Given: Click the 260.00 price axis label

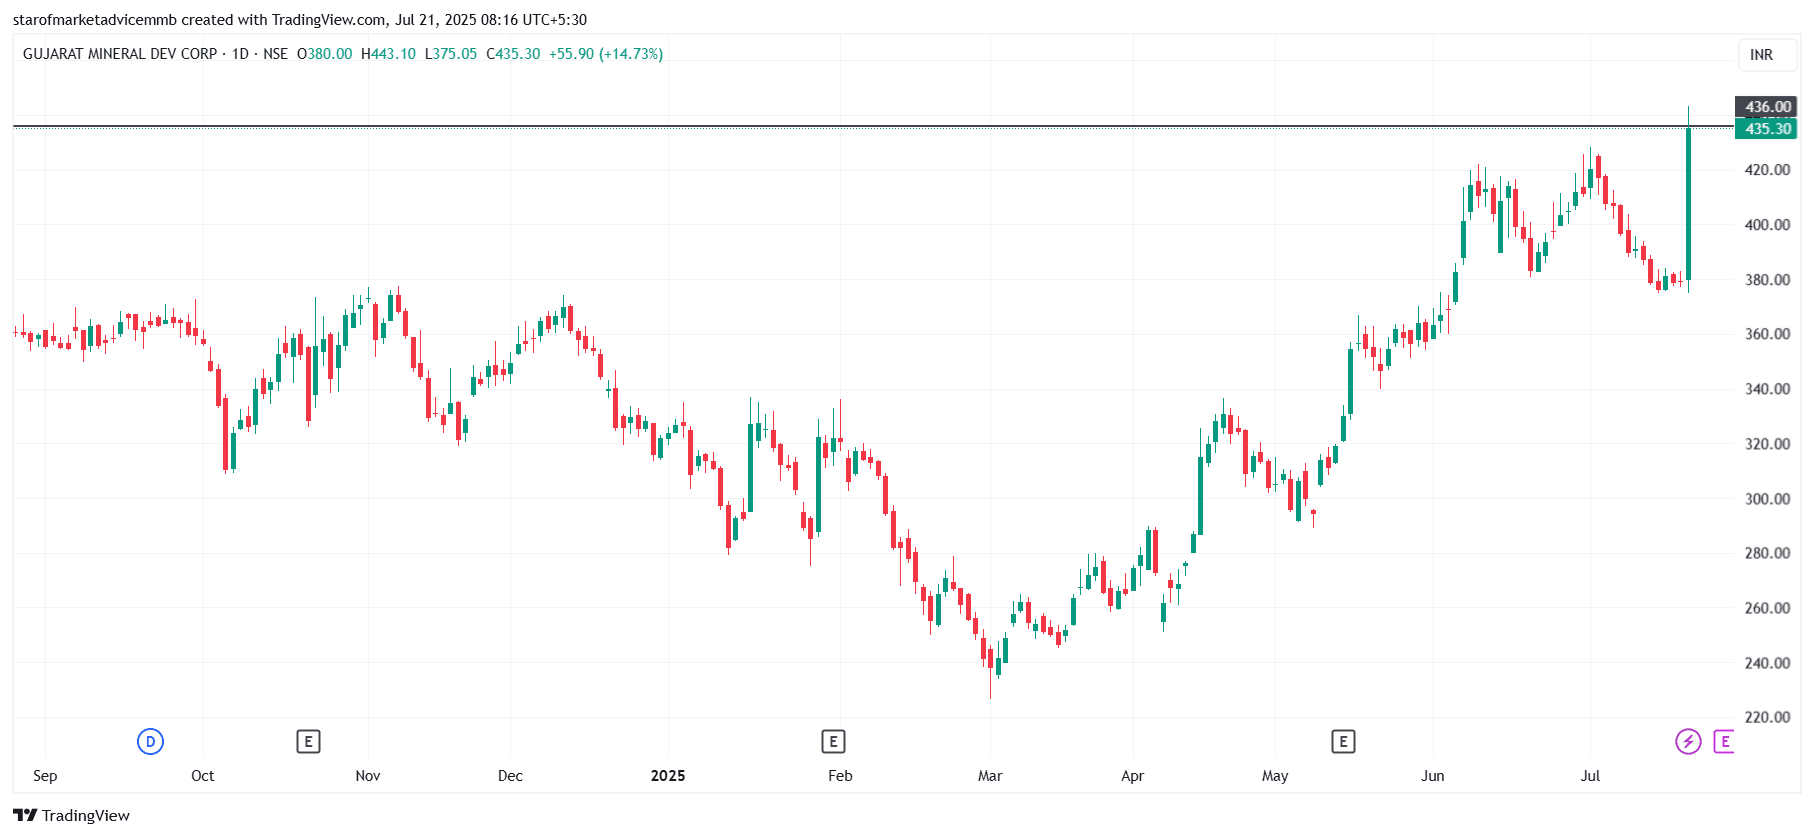Looking at the screenshot, I should pos(1767,608).
